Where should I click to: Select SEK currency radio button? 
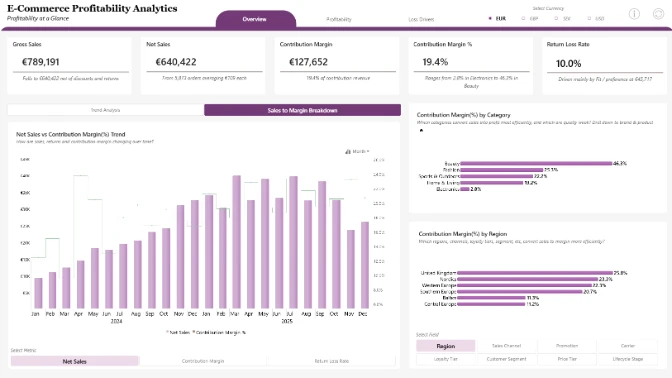tap(556, 18)
